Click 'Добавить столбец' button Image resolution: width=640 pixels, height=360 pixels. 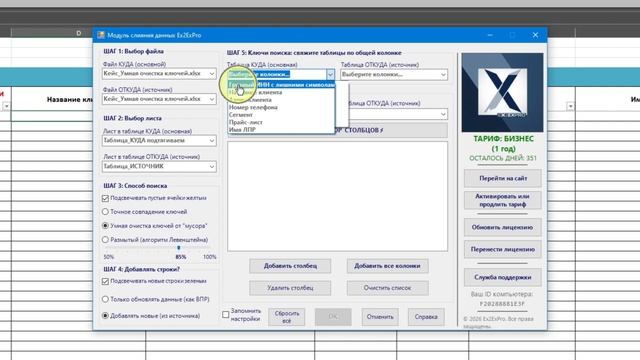pyautogui.click(x=290, y=266)
